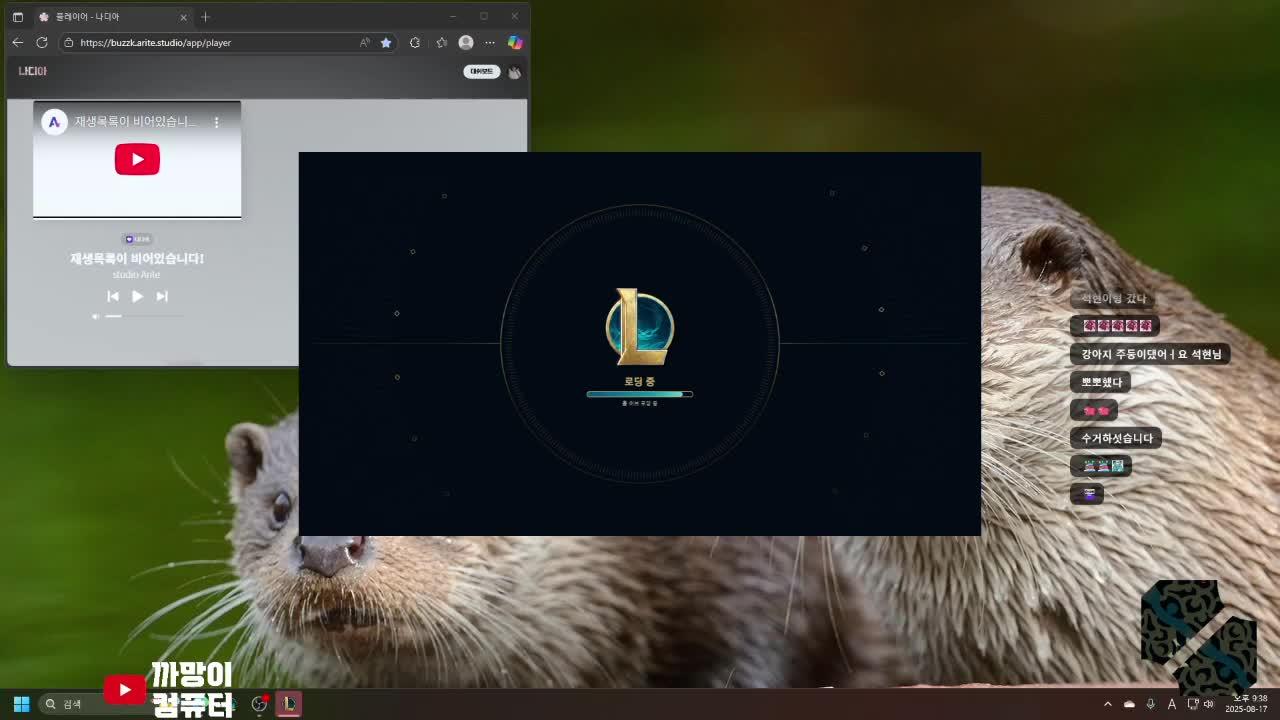Click the YouTube channel avatar in embed

[54, 122]
